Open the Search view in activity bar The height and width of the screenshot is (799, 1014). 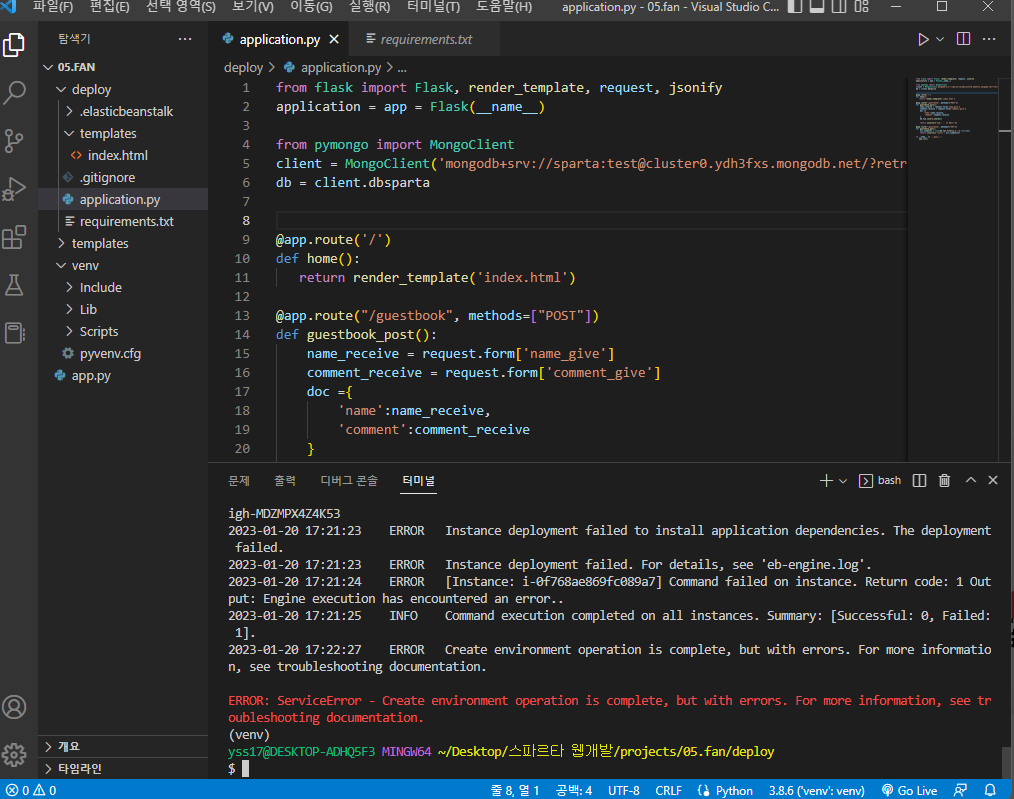pos(14,92)
